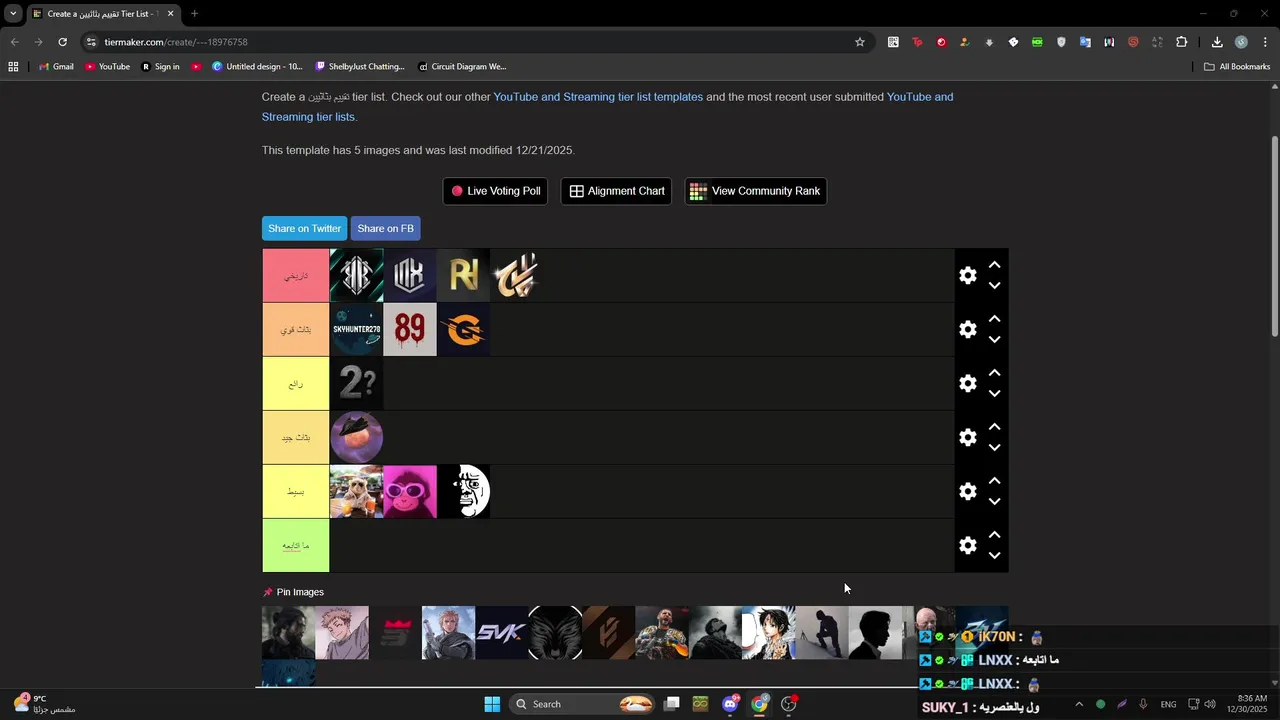Screen dimensions: 1280x720
Task: Select the orange G logo image
Action: point(463,329)
